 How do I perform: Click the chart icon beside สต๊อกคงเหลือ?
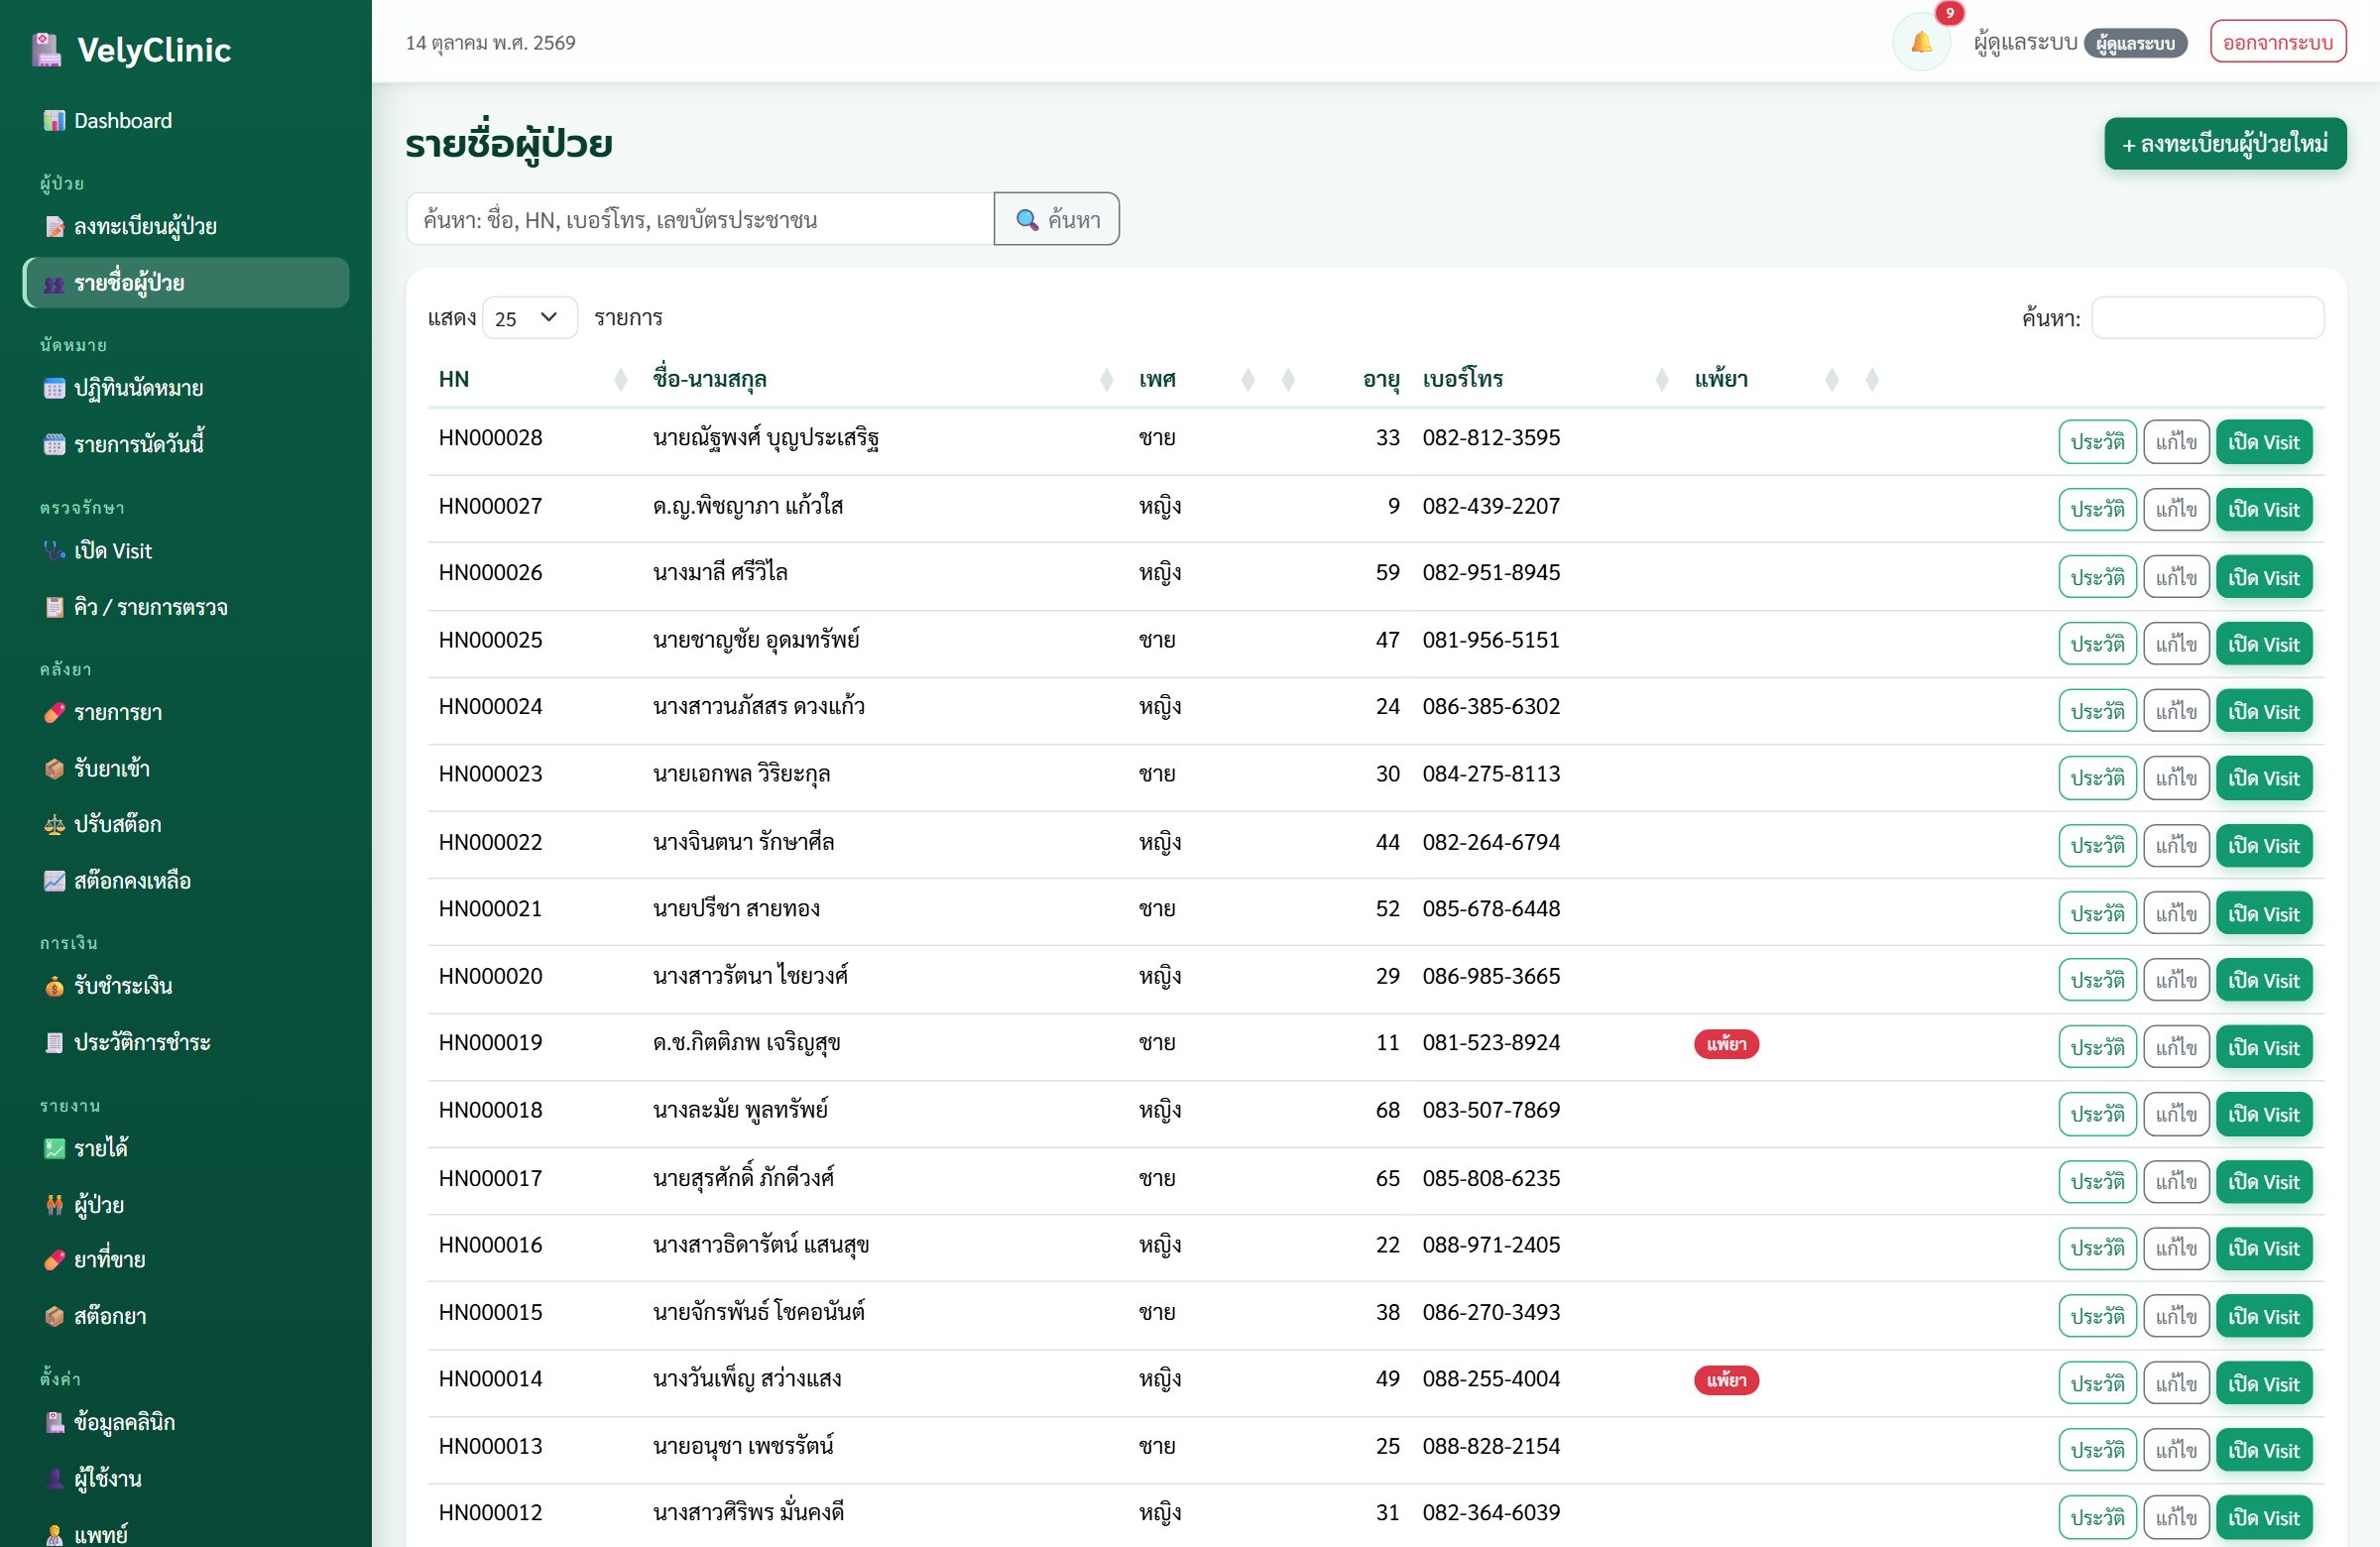pyautogui.click(x=54, y=881)
